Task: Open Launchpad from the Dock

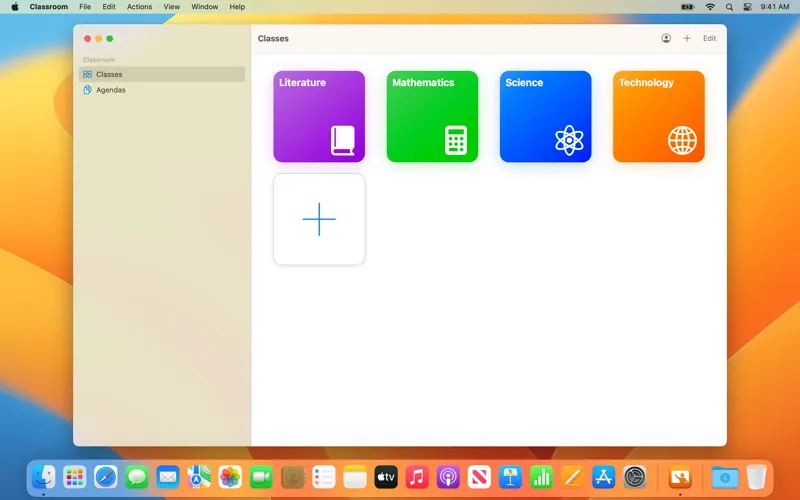Action: point(74,478)
